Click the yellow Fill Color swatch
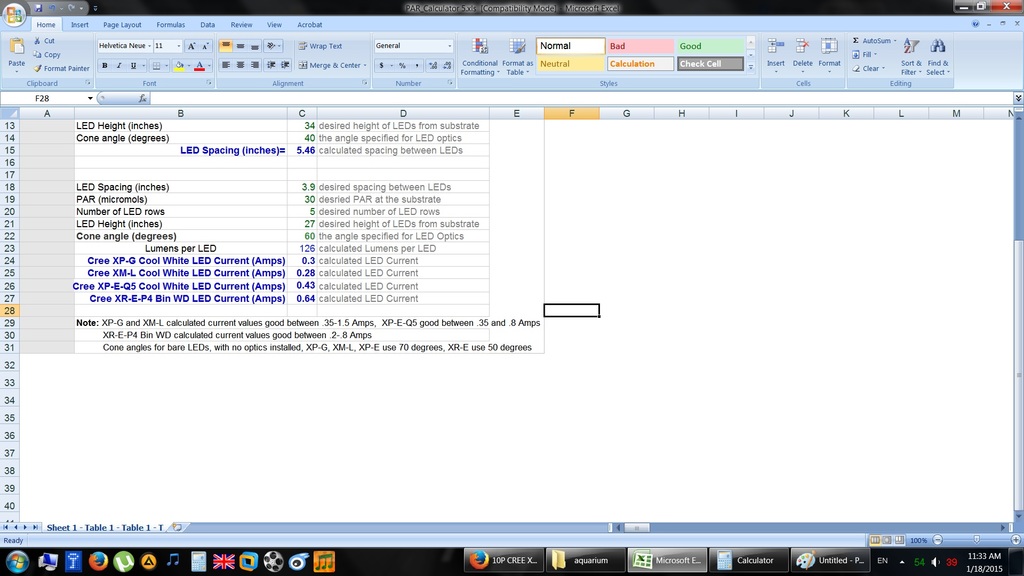1024x576 pixels. coord(178,66)
